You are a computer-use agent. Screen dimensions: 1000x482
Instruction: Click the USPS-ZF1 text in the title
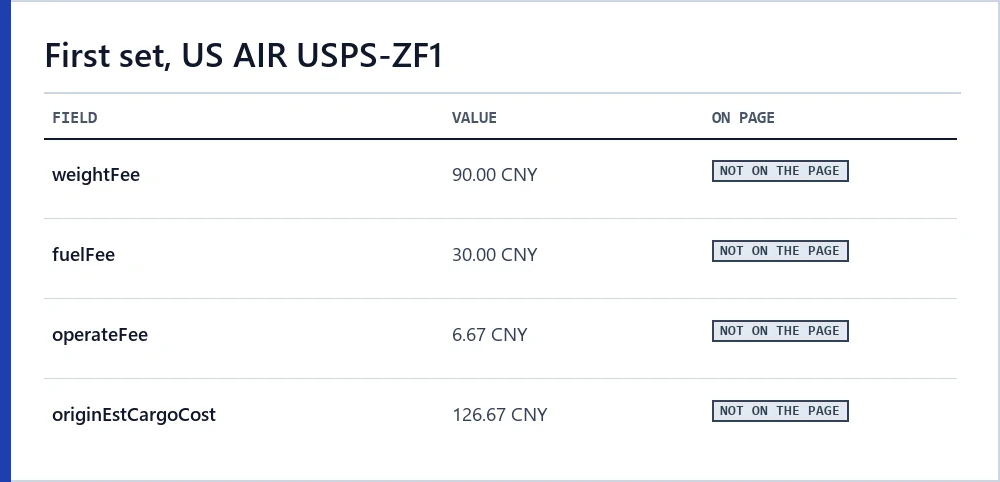click(370, 55)
